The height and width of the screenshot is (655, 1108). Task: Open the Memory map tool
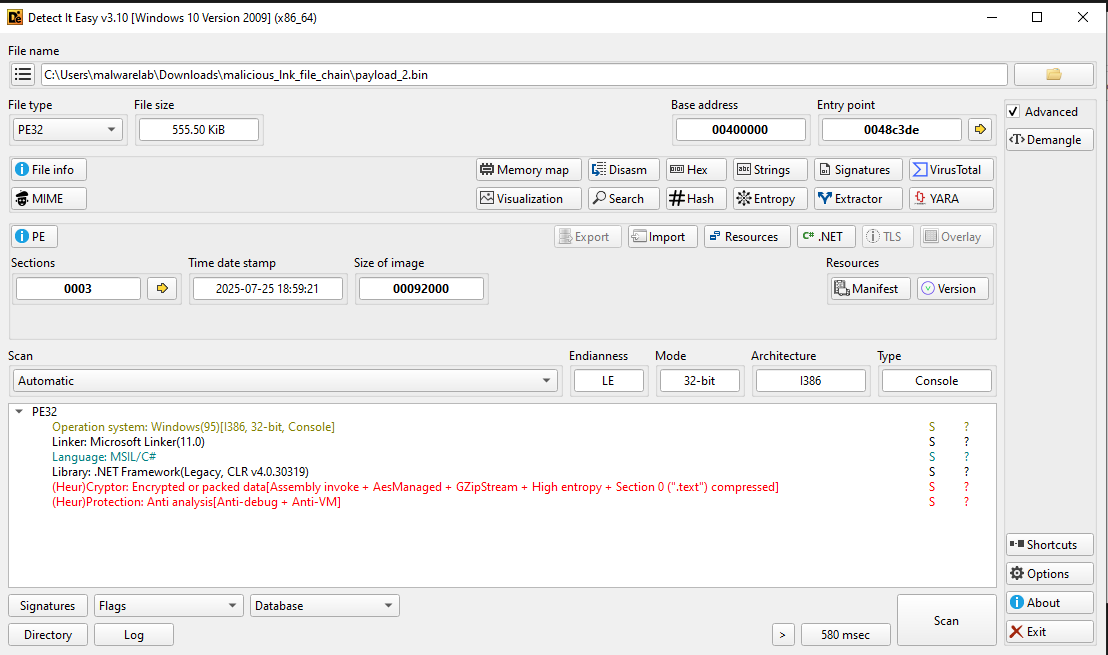click(529, 170)
